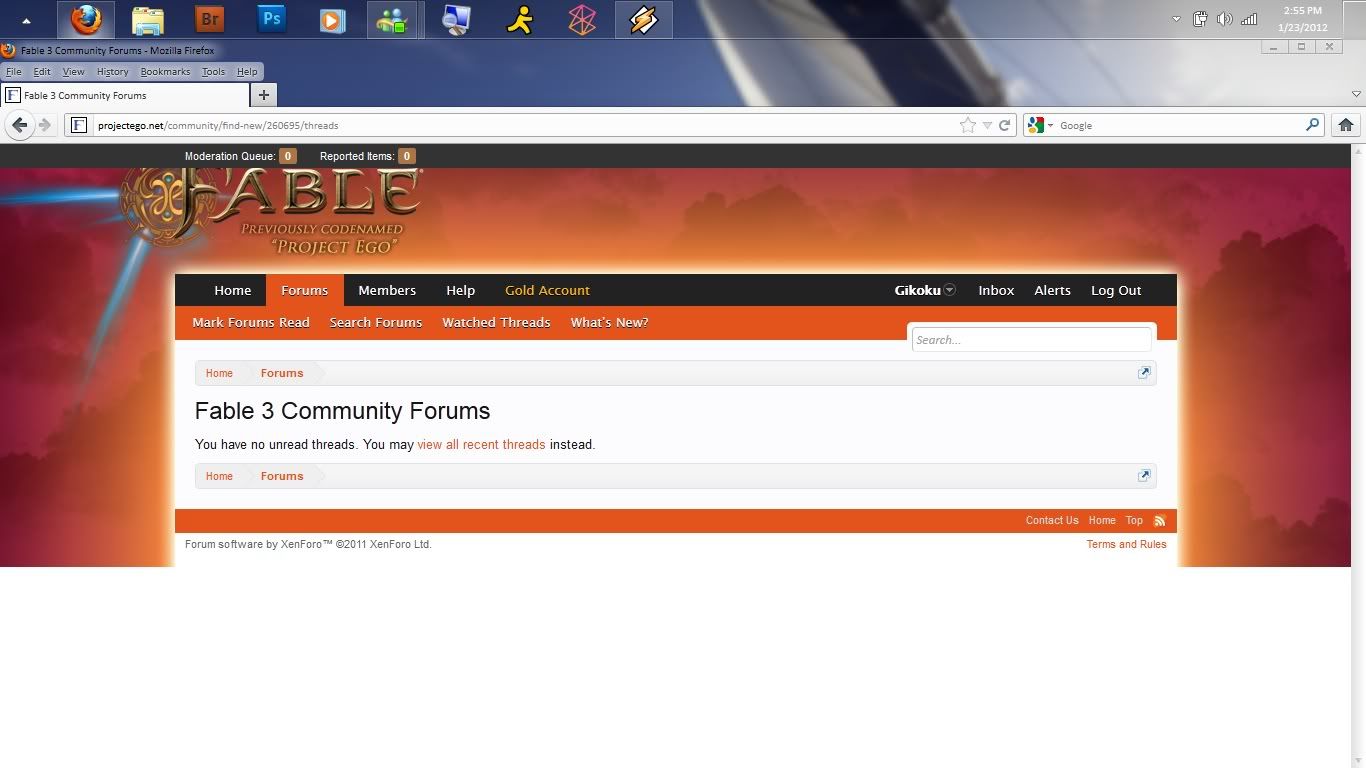Screen dimensions: 1366x768
Task: Open Contact Us footer link
Action: (x=1052, y=520)
